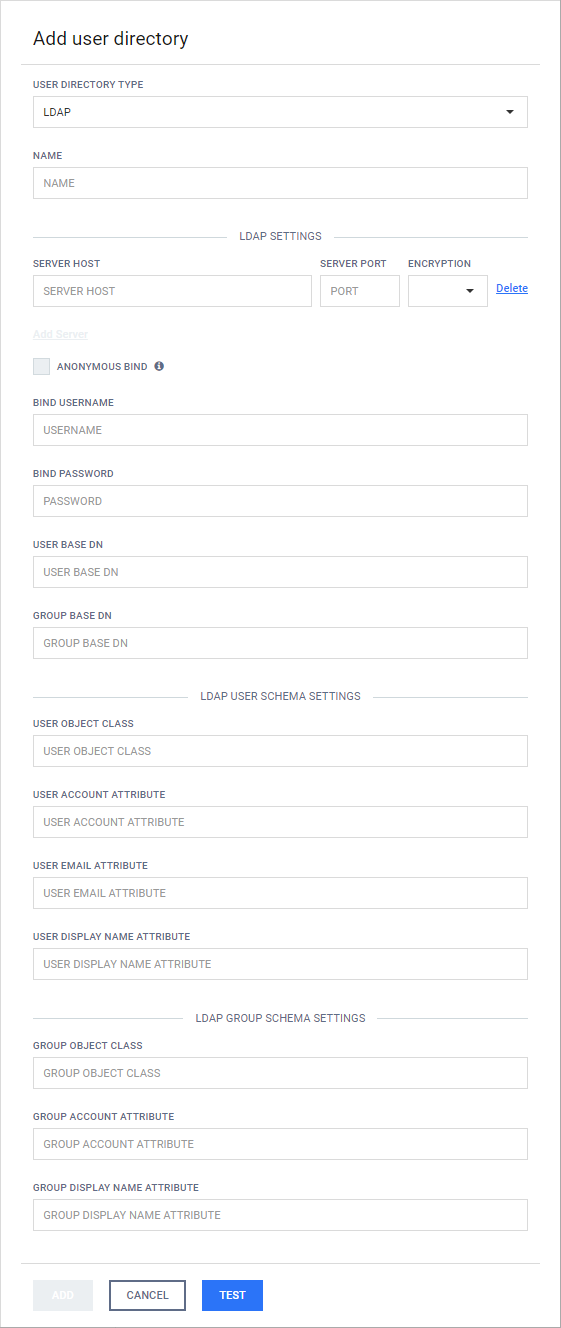Click the Add button
This screenshot has width=561, height=1328.
[63, 1295]
